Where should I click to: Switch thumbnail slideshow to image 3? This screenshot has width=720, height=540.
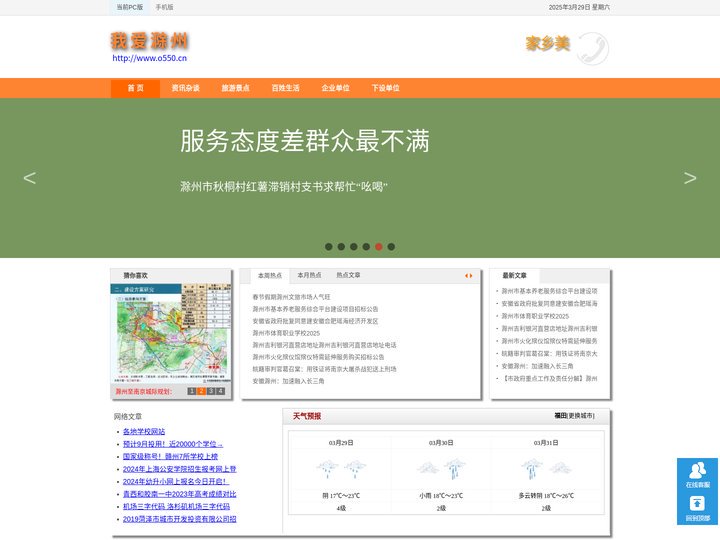point(211,391)
